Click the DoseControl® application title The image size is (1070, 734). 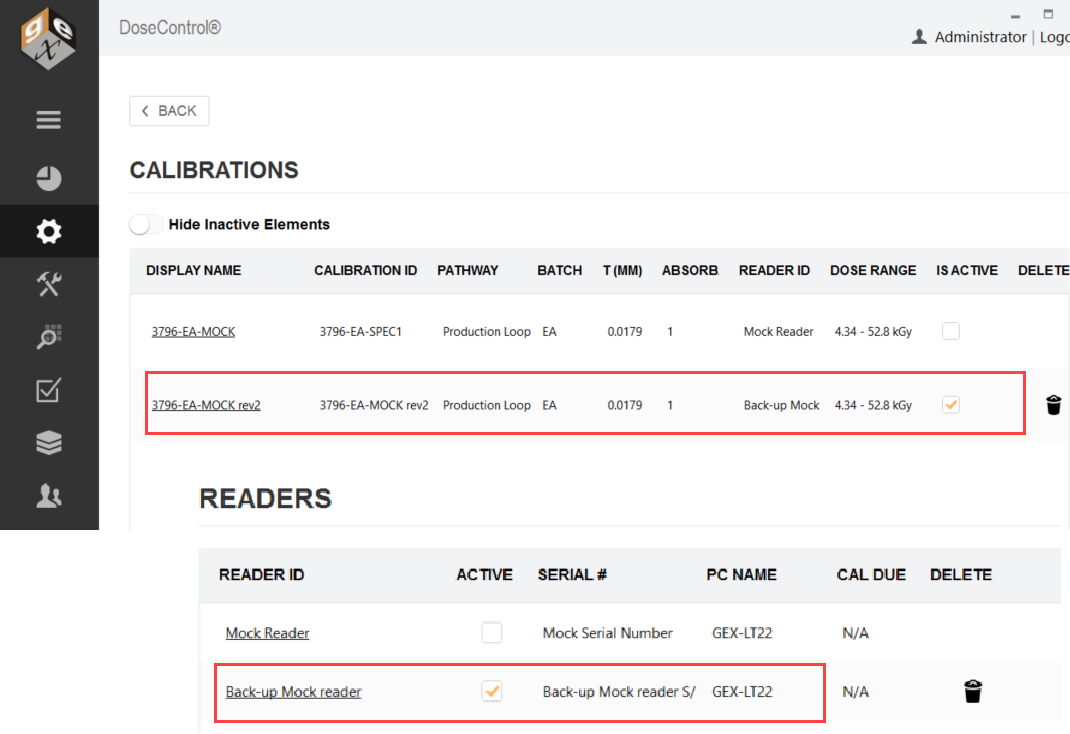click(170, 27)
